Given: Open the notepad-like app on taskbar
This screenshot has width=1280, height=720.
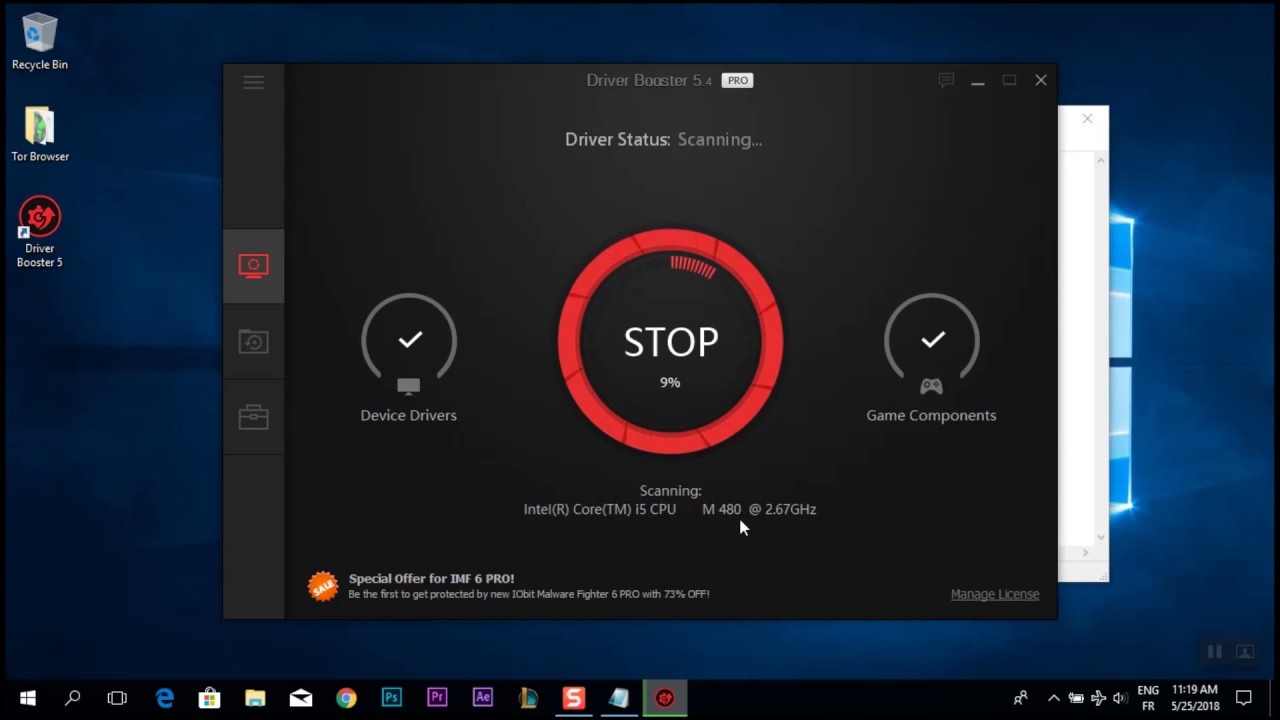Looking at the screenshot, I should coord(619,698).
